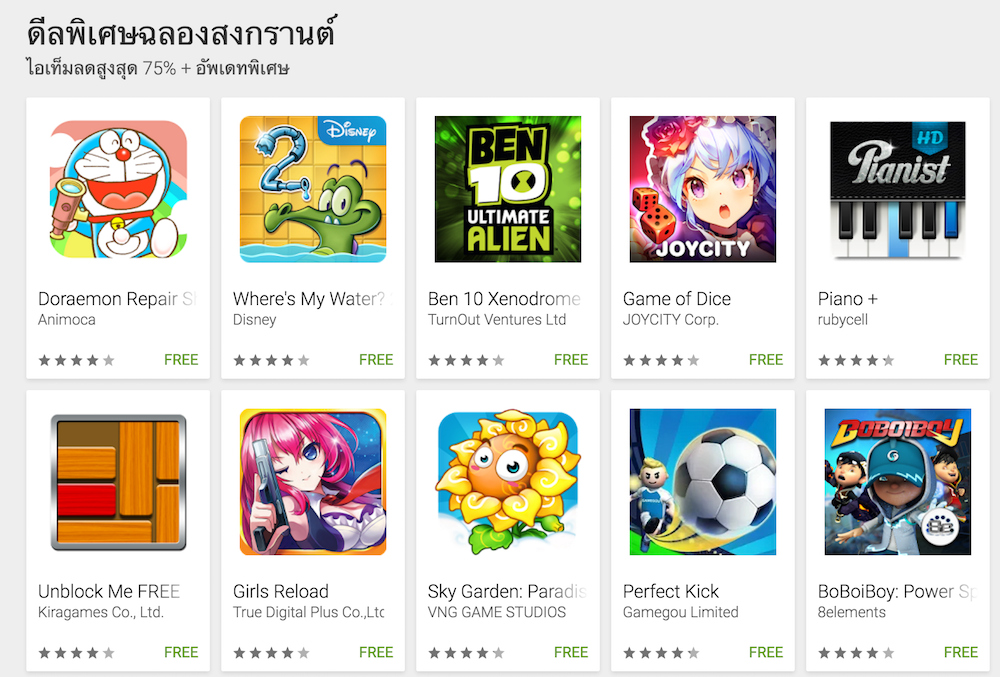Click the Sky Garden: Paradise title

(x=507, y=591)
